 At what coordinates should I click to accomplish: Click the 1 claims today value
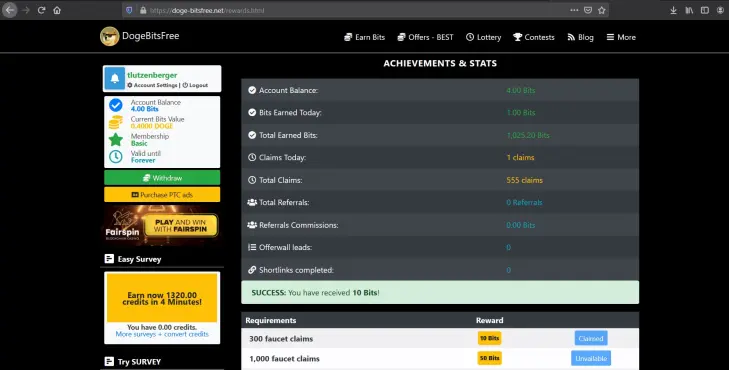(520, 158)
